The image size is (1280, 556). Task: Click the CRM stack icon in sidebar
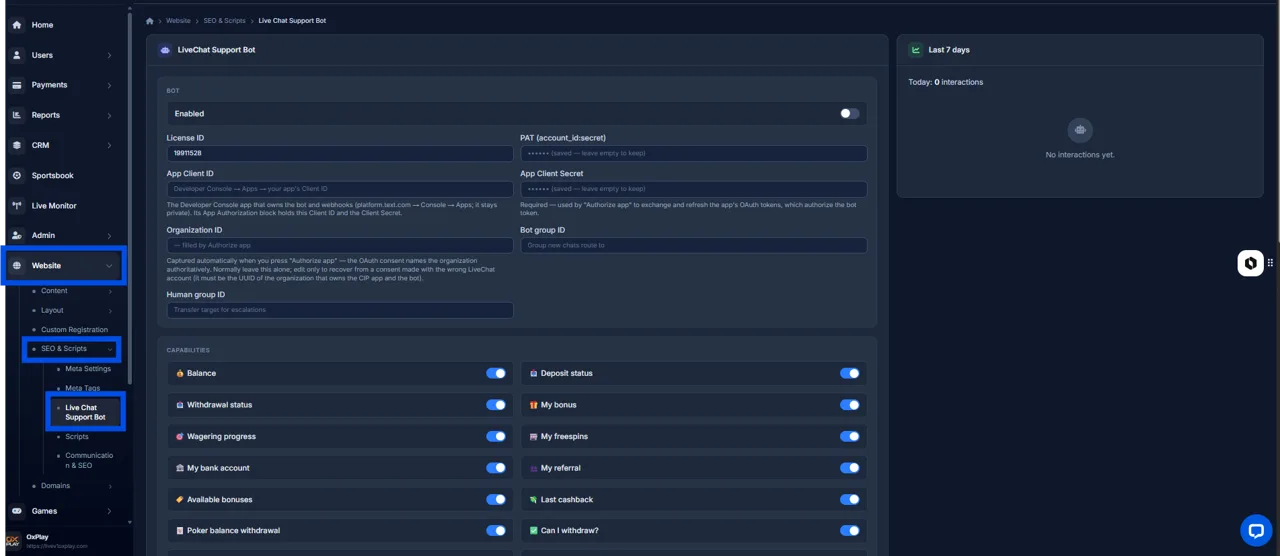(x=17, y=145)
